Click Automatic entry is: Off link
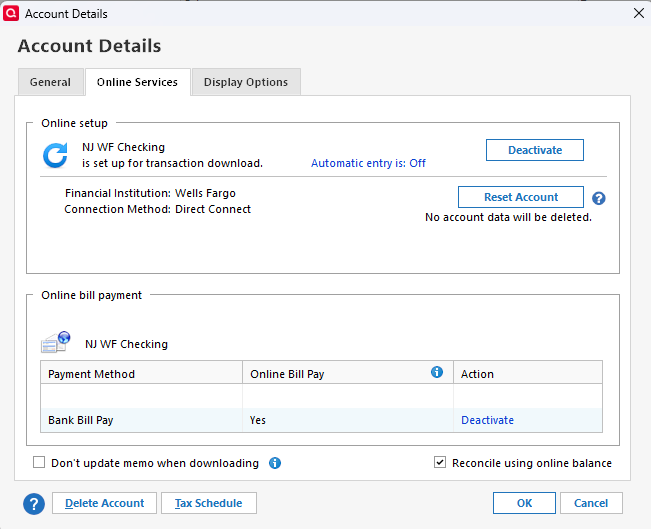Image resolution: width=651 pixels, height=529 pixels. click(x=368, y=163)
